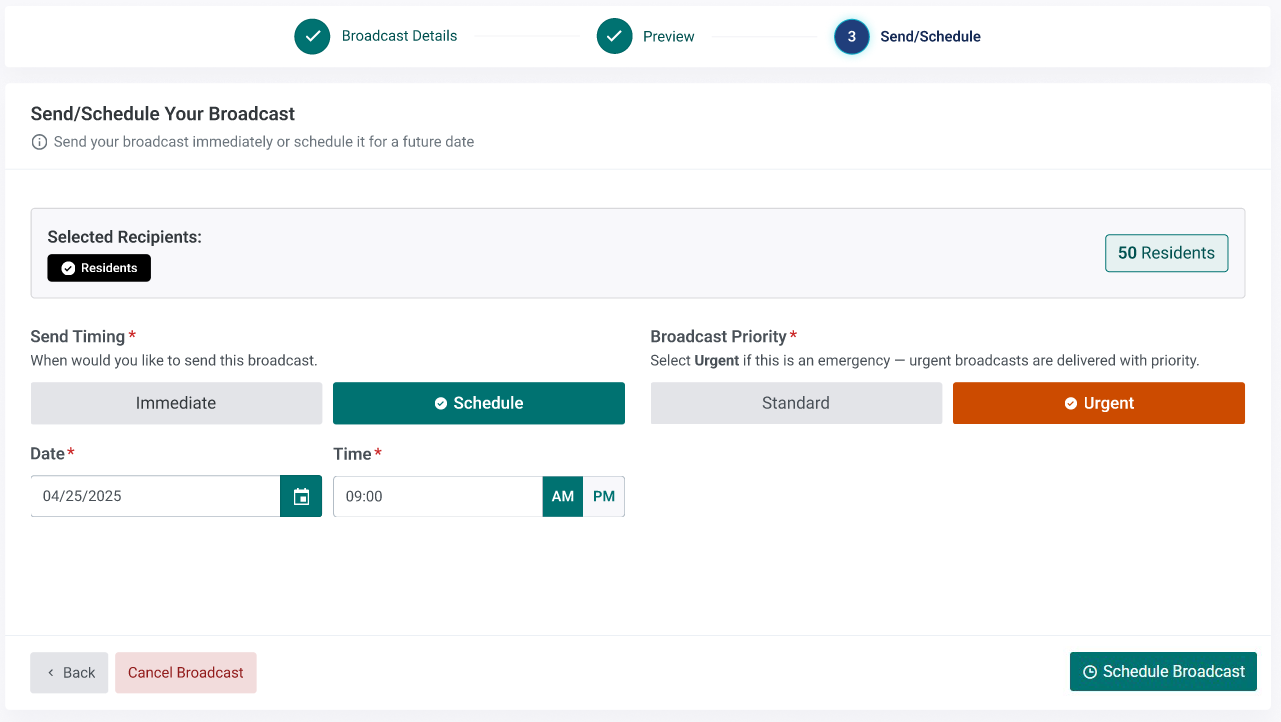Click the 50 Residents count badge
Image resolution: width=1281 pixels, height=722 pixels.
coord(1166,253)
